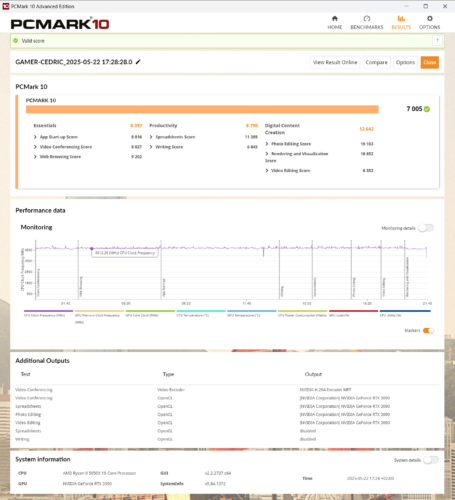Click the Test column header

click(x=25, y=374)
